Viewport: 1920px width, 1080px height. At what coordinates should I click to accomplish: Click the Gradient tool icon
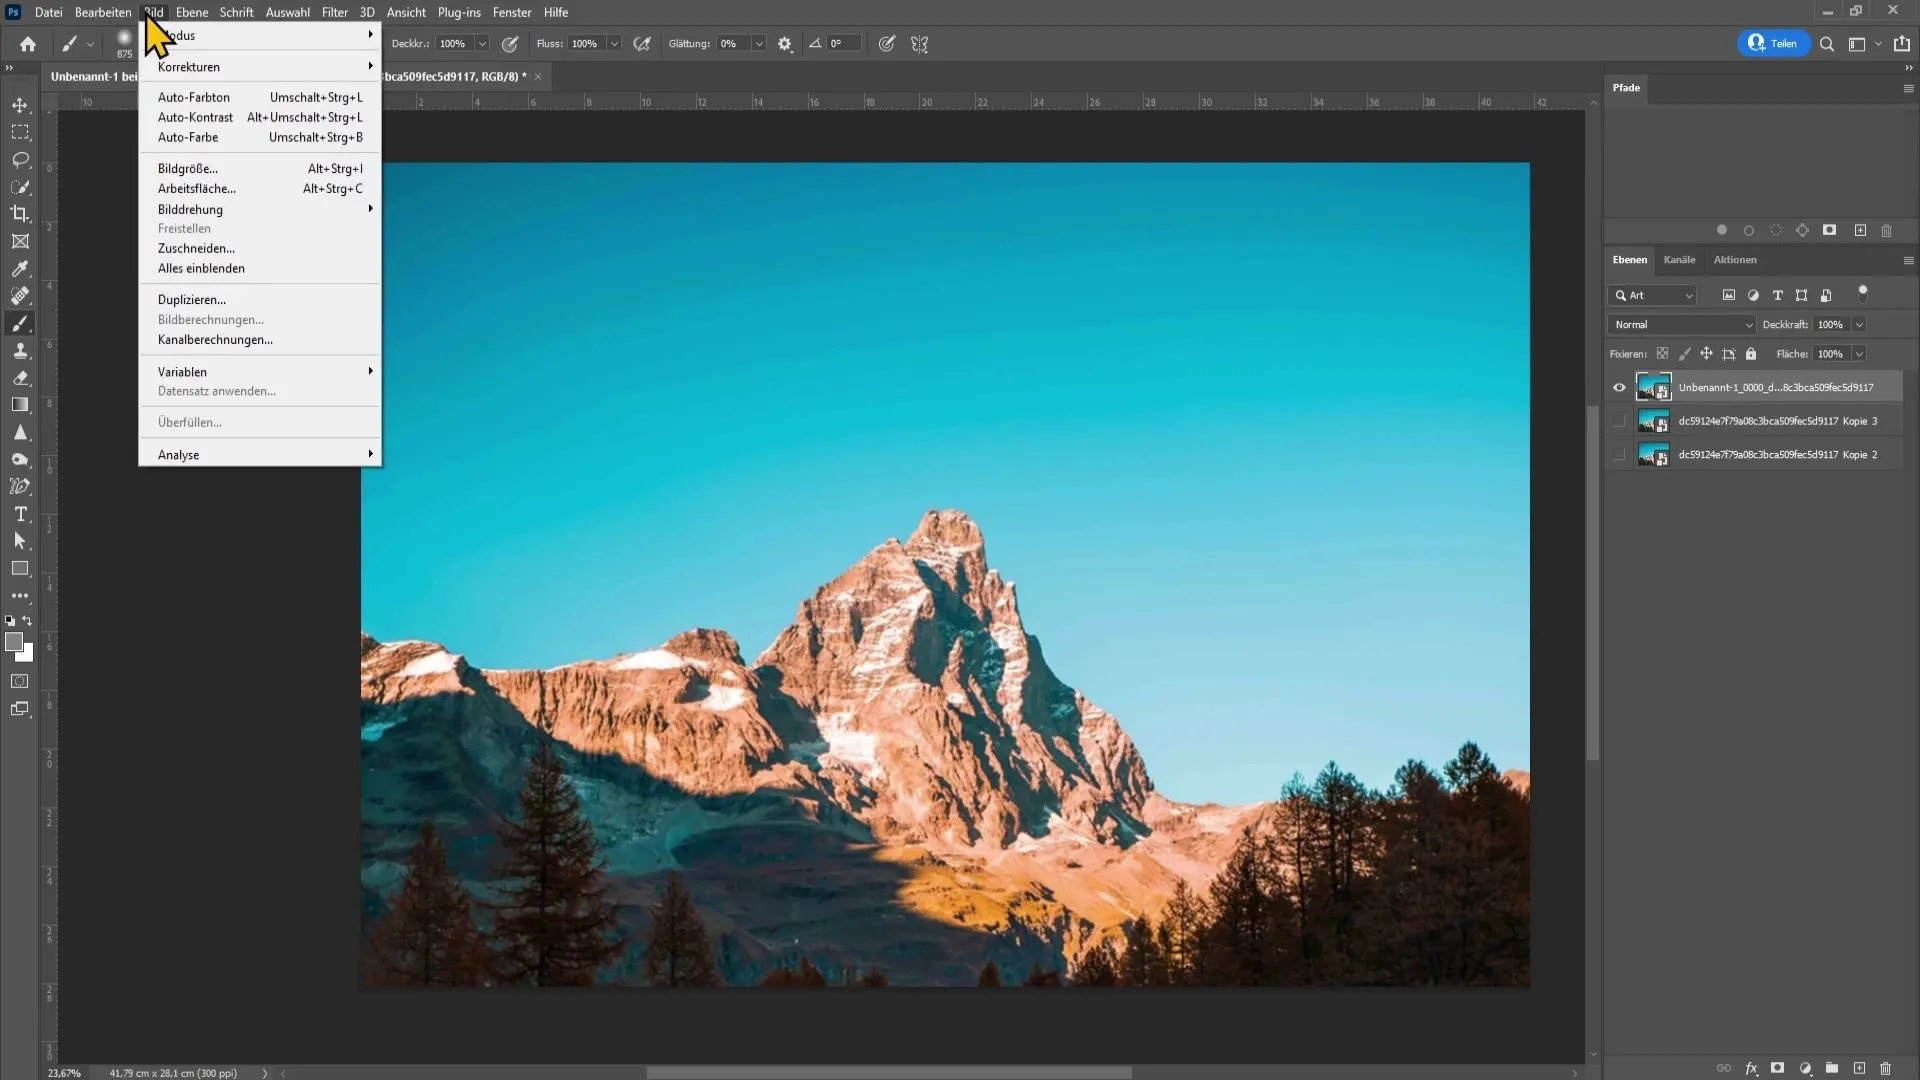coord(20,405)
